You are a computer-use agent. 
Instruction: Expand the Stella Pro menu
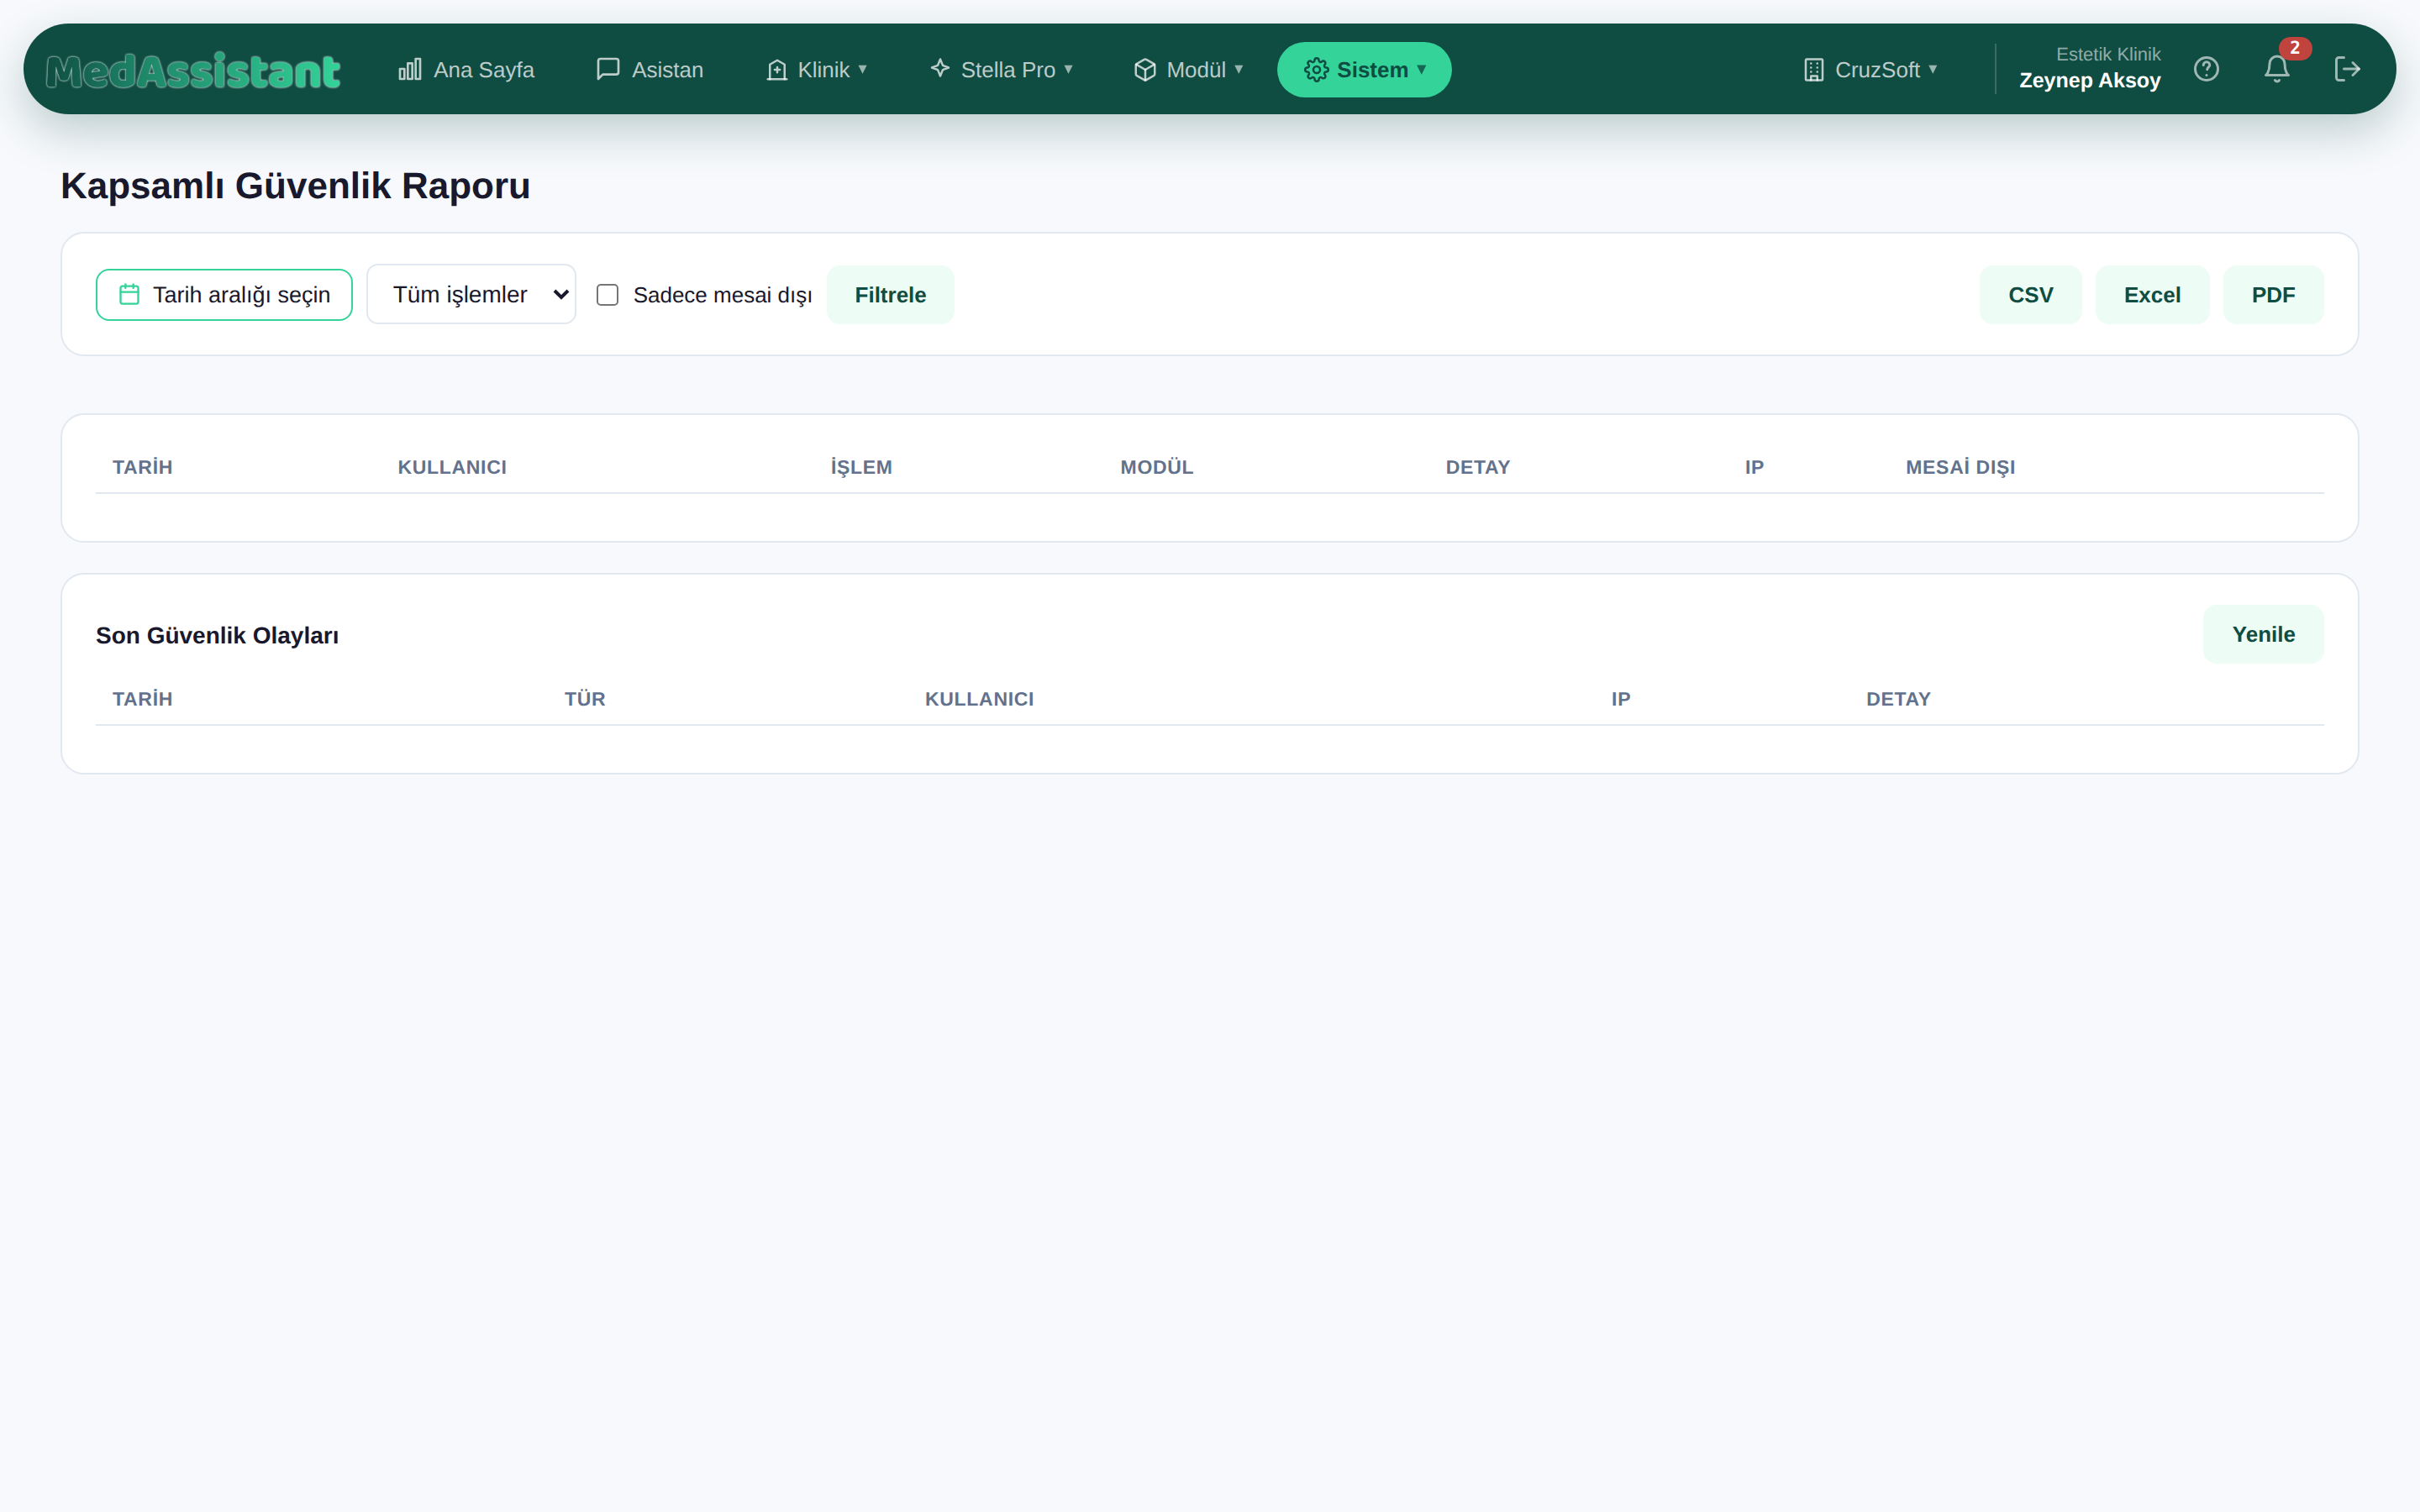(1001, 70)
